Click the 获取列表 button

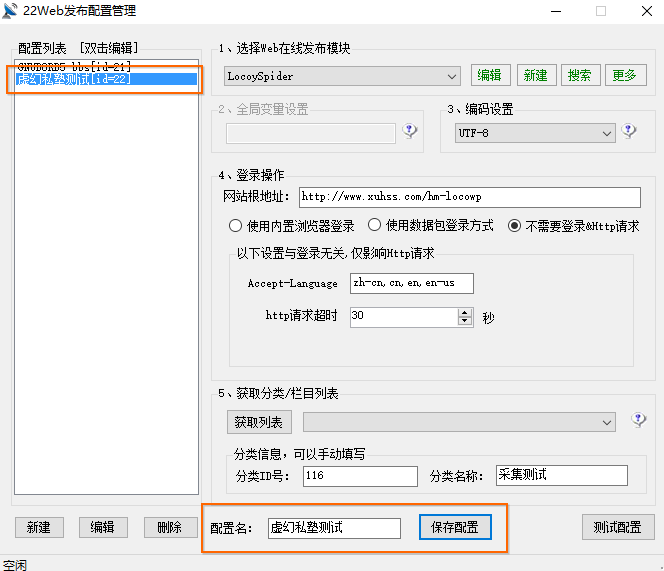coord(259,423)
